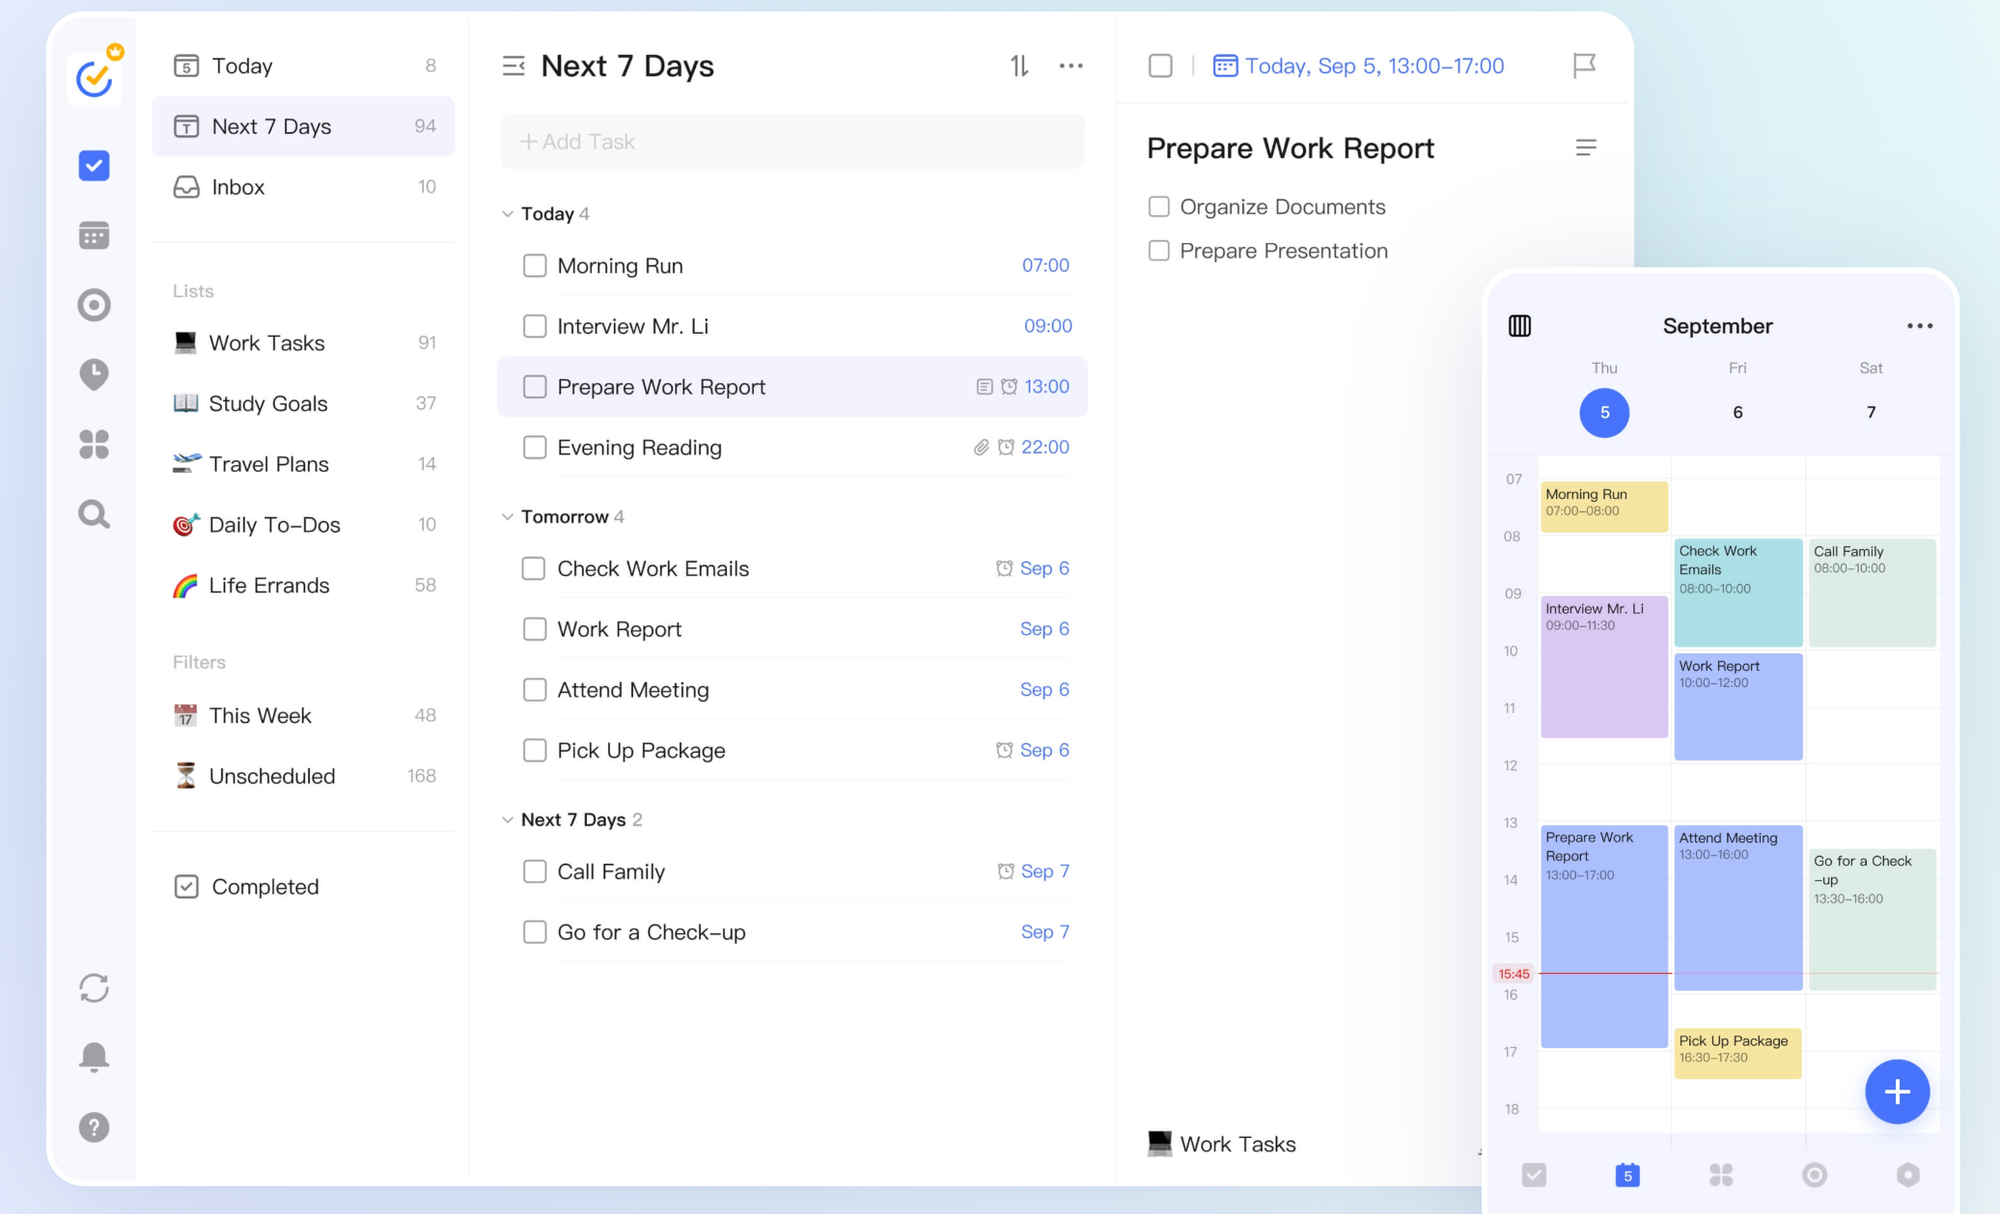Image resolution: width=2000 pixels, height=1214 pixels.
Task: Click the sync icon in the sidebar
Action: (x=94, y=988)
